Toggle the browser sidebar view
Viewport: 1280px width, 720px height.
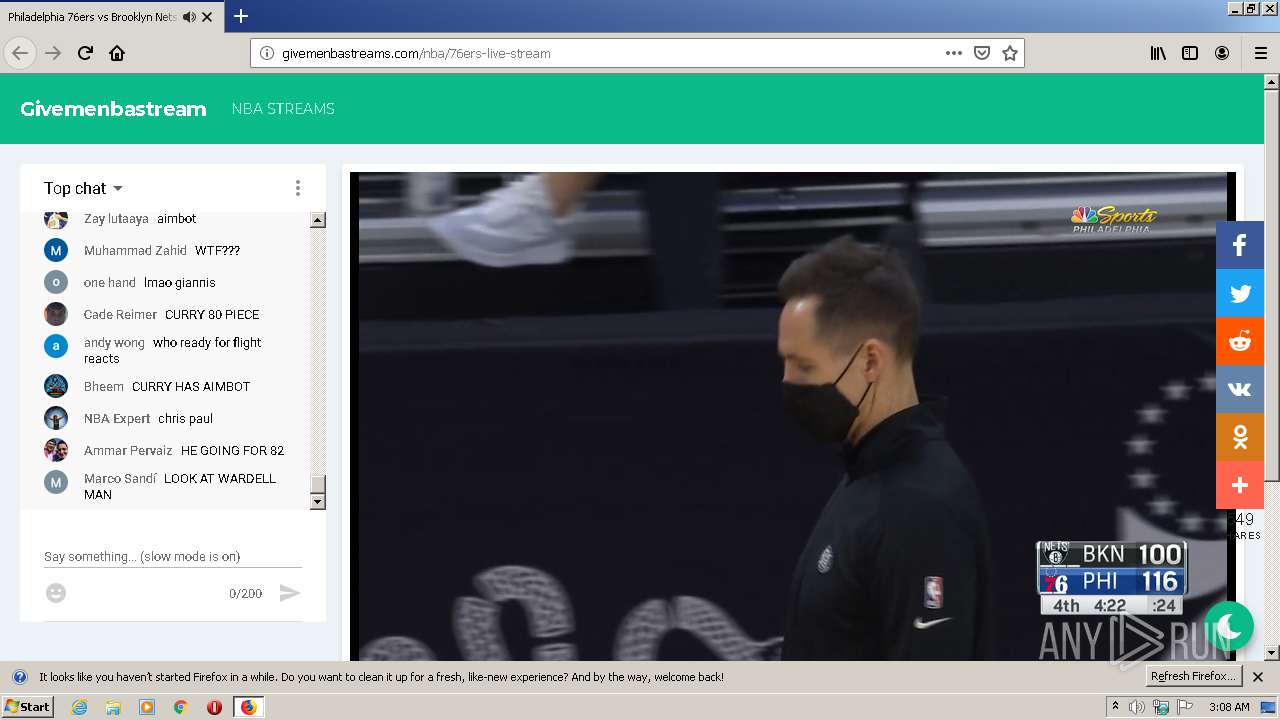pyautogui.click(x=1190, y=53)
